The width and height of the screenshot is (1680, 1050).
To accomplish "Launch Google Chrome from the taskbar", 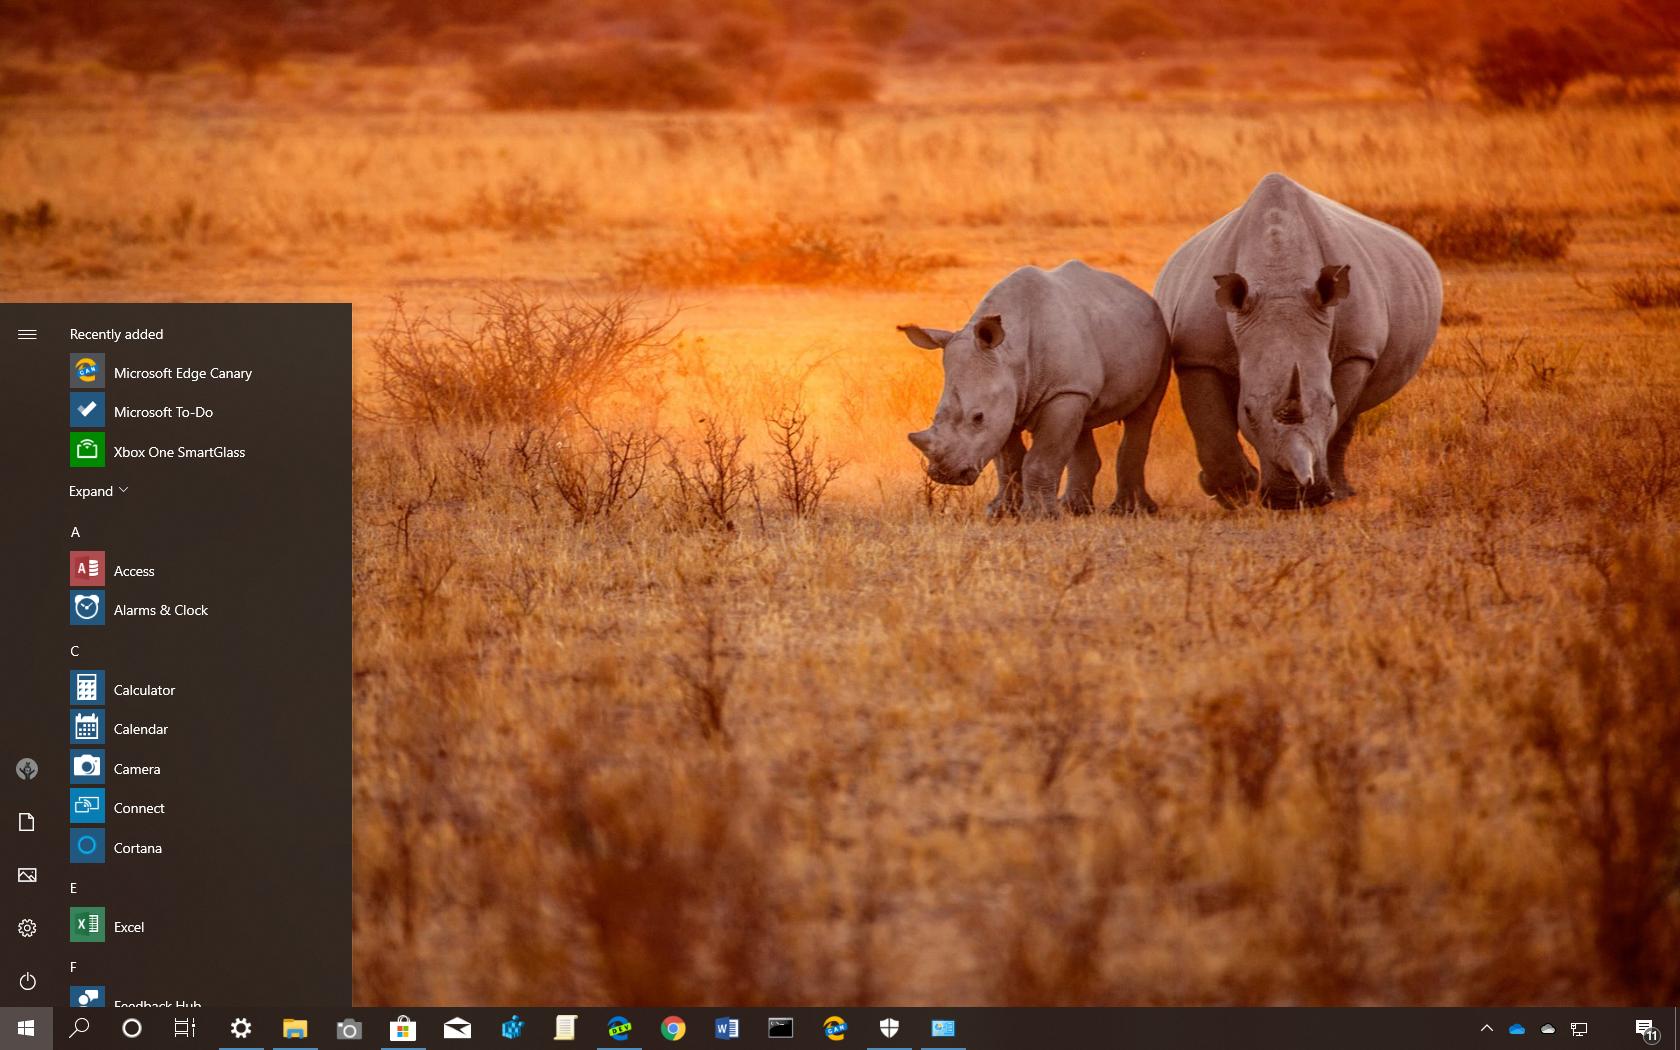I will [x=673, y=1028].
